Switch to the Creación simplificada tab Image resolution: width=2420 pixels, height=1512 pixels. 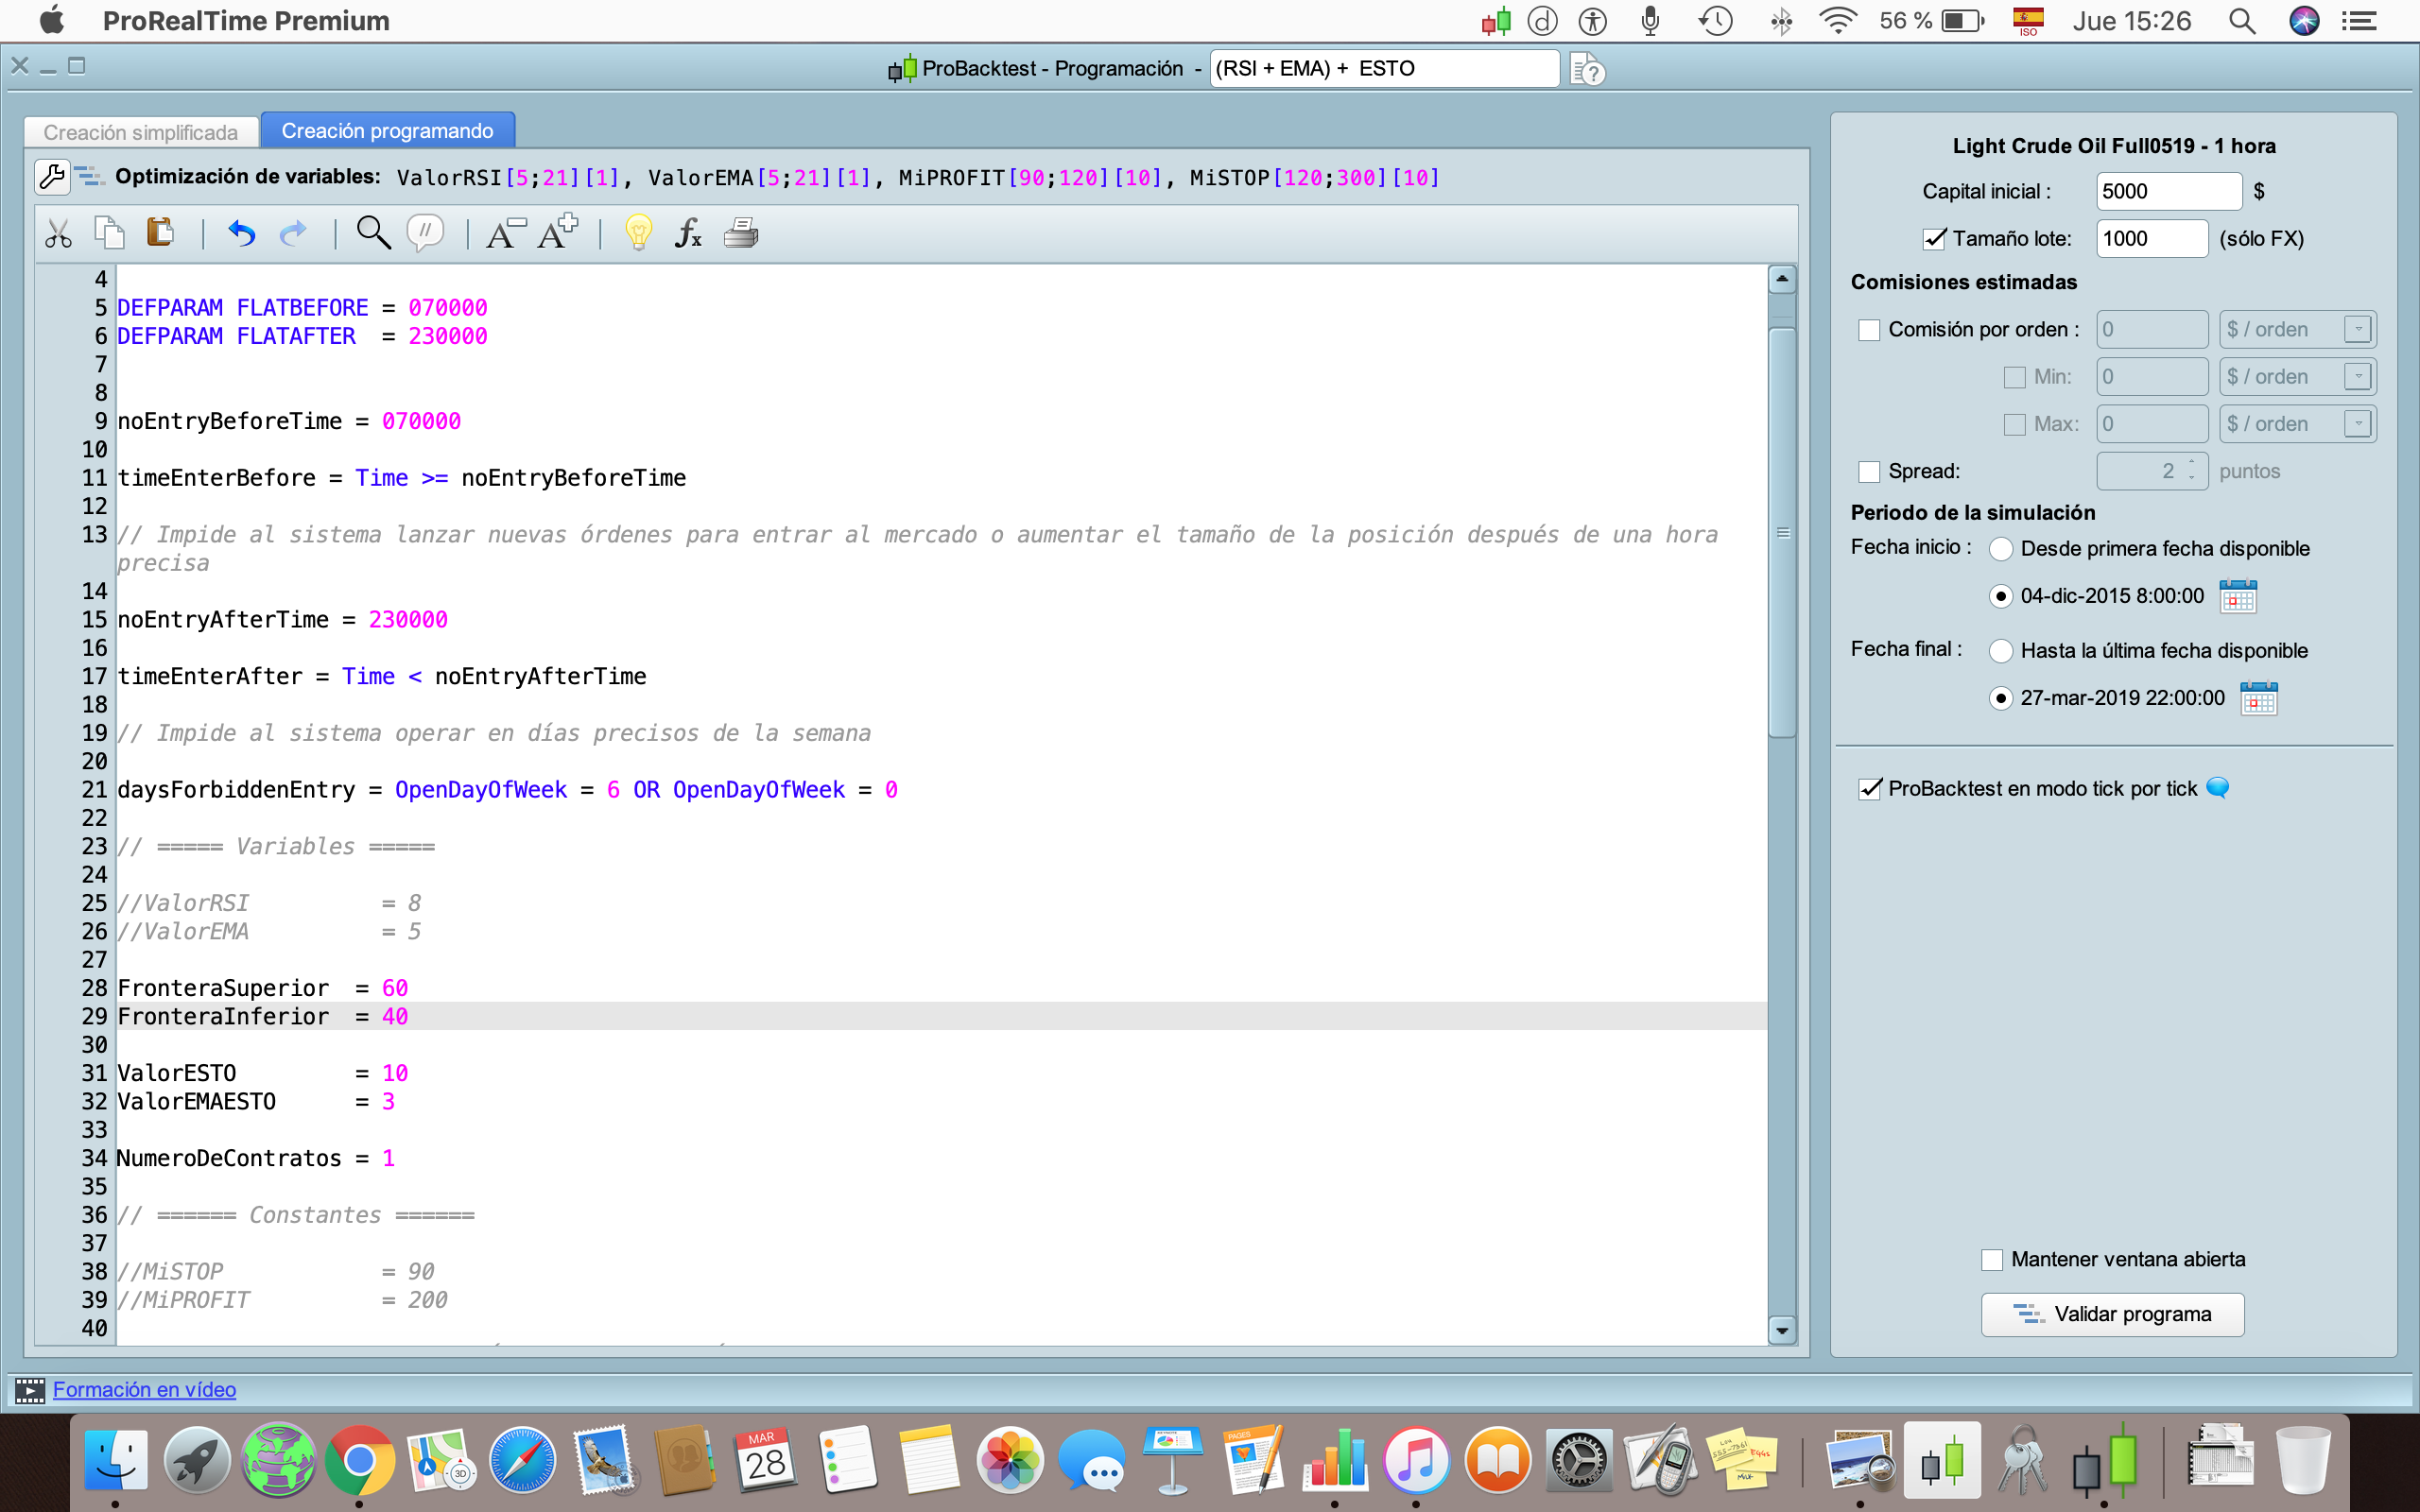141,132
